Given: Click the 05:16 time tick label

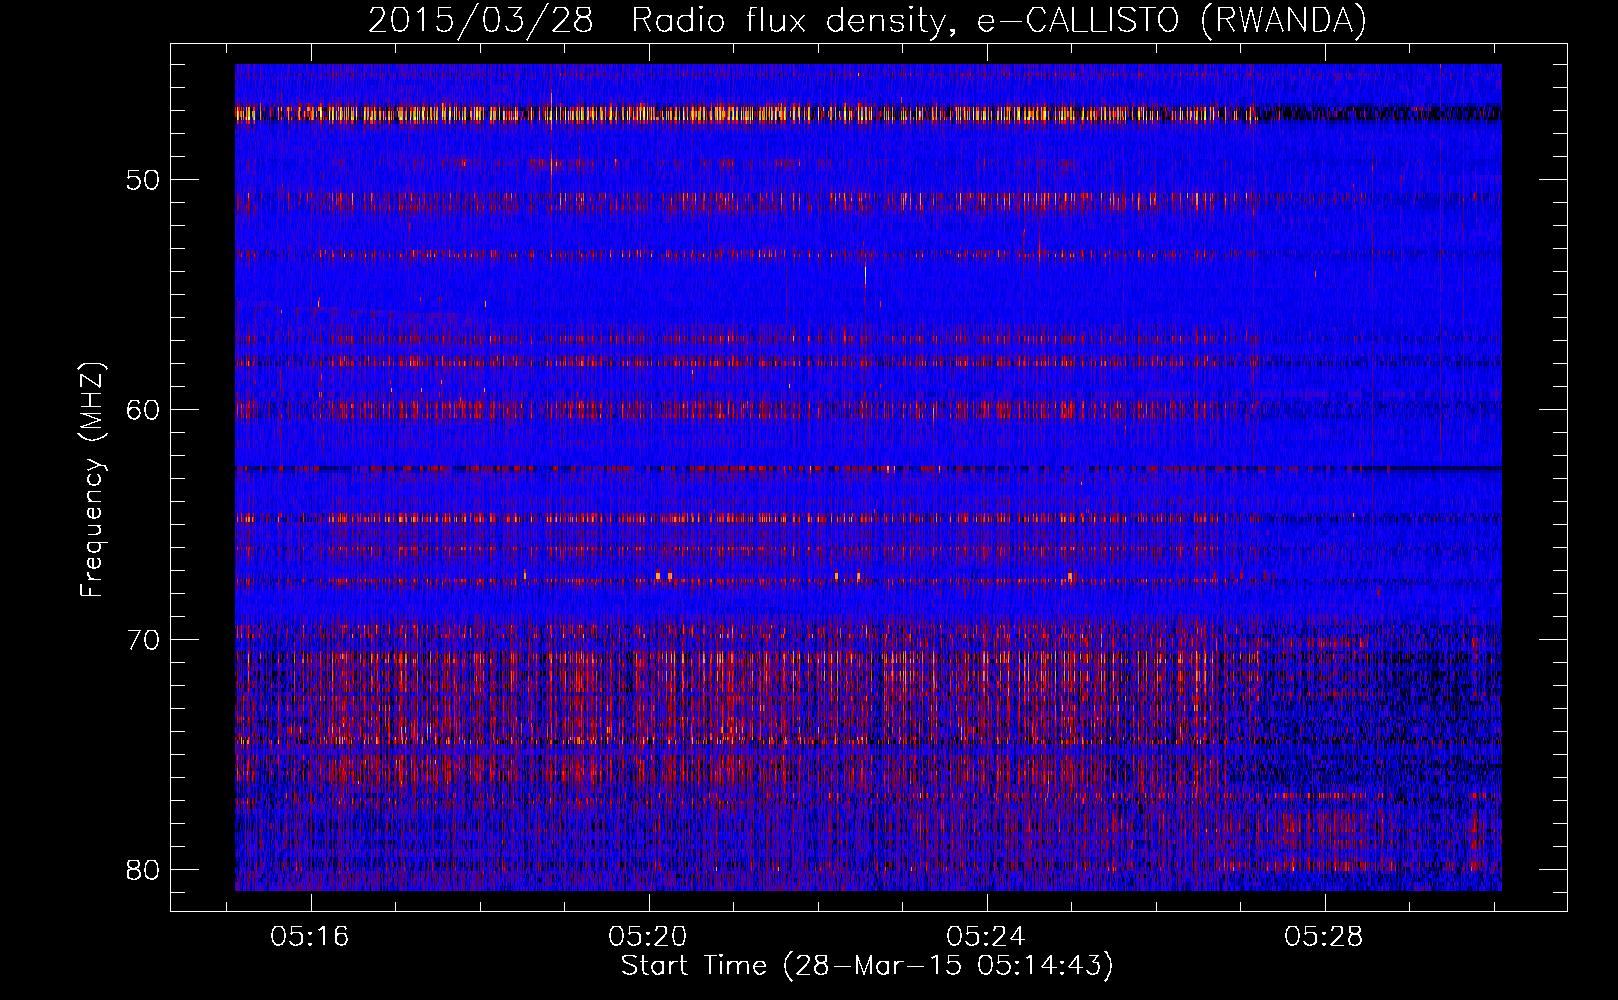Looking at the screenshot, I should [310, 937].
